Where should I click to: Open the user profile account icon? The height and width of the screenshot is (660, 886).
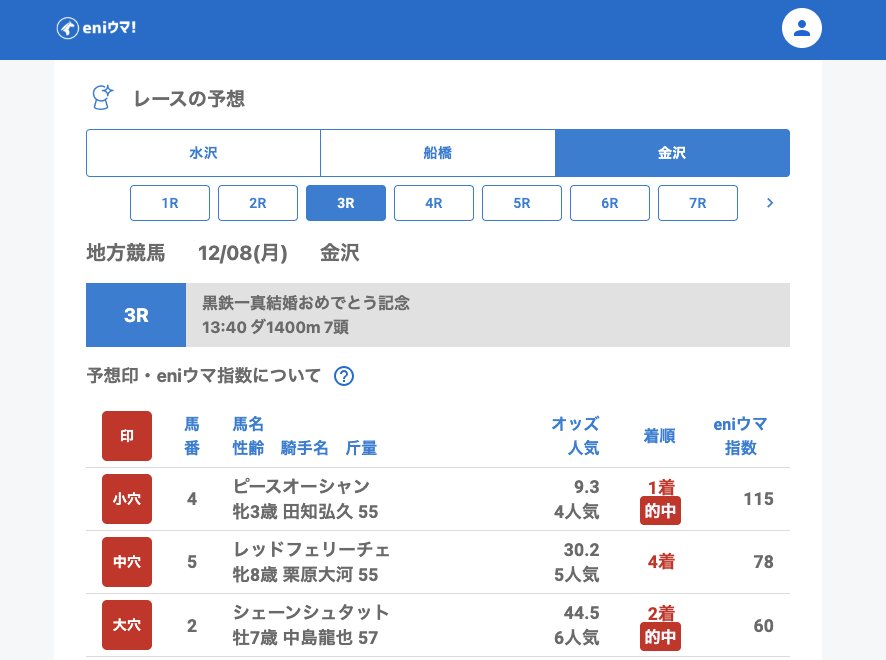point(801,28)
